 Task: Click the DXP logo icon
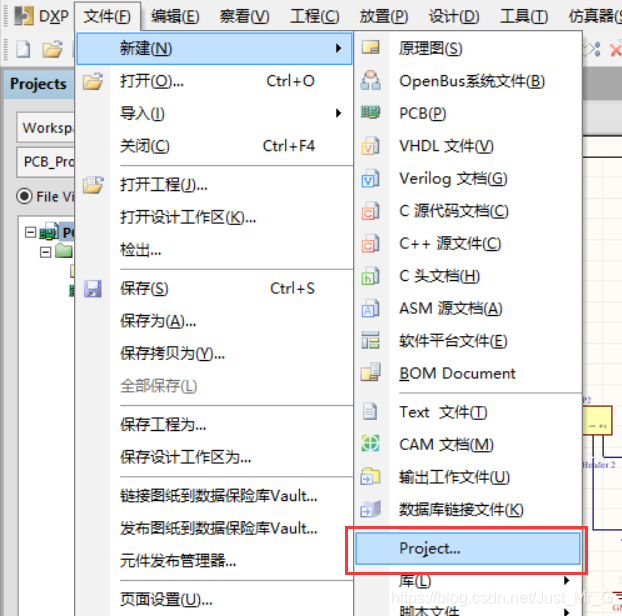tap(23, 16)
